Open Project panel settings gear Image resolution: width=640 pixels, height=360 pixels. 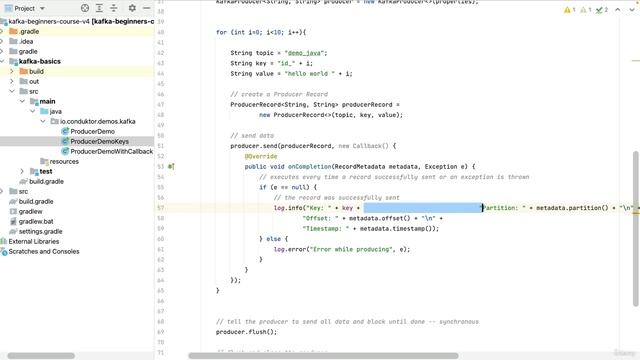click(132, 8)
